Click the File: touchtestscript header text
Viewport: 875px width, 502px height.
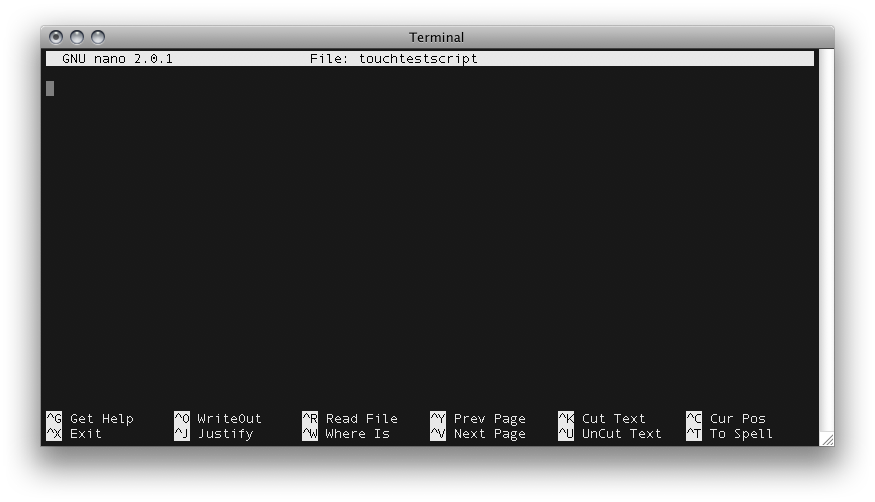pyautogui.click(x=393, y=59)
